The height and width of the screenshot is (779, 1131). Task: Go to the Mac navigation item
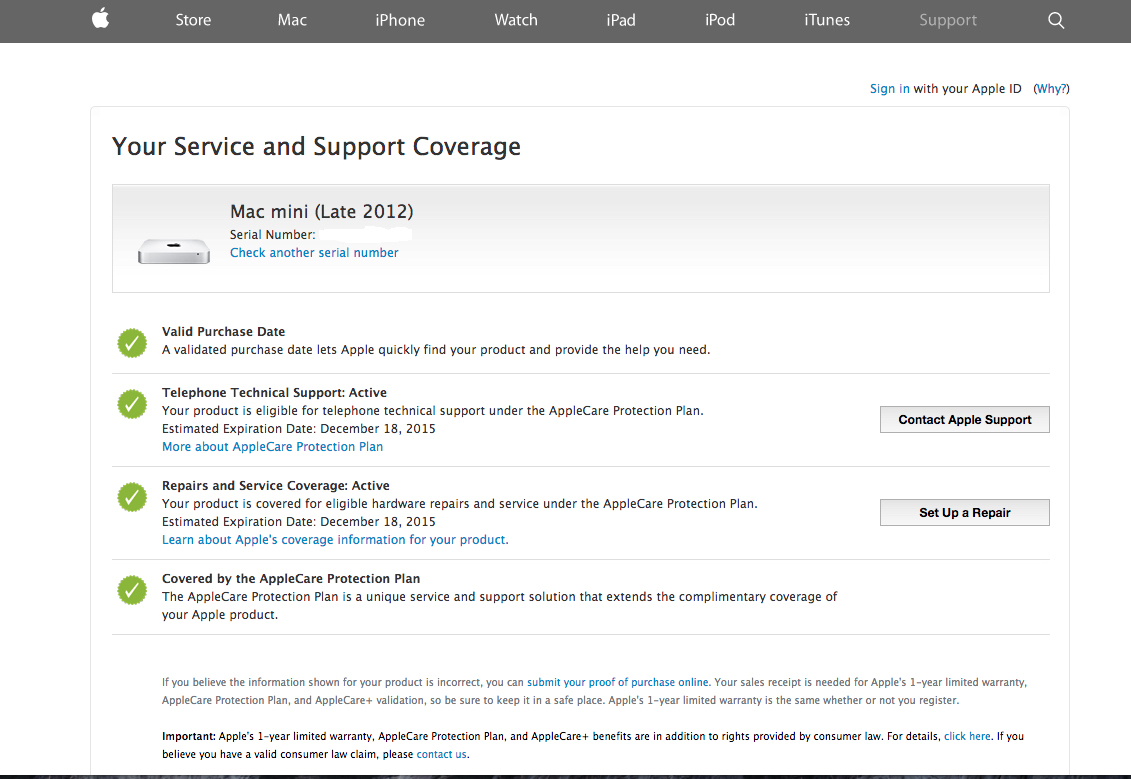pyautogui.click(x=292, y=20)
